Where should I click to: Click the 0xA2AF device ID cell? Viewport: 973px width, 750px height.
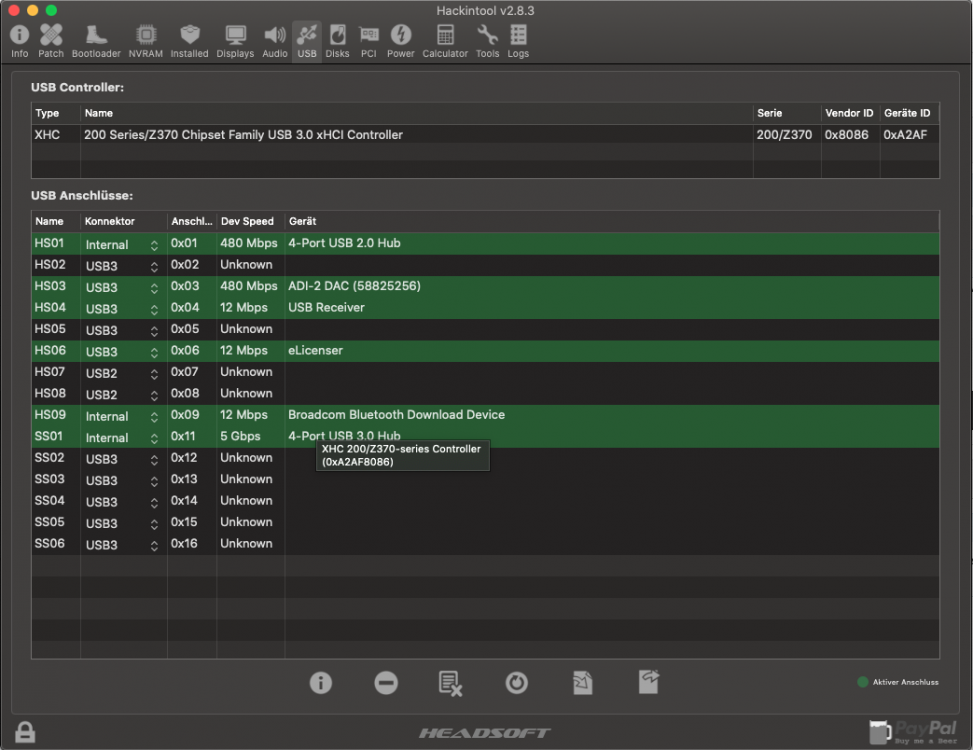point(905,135)
